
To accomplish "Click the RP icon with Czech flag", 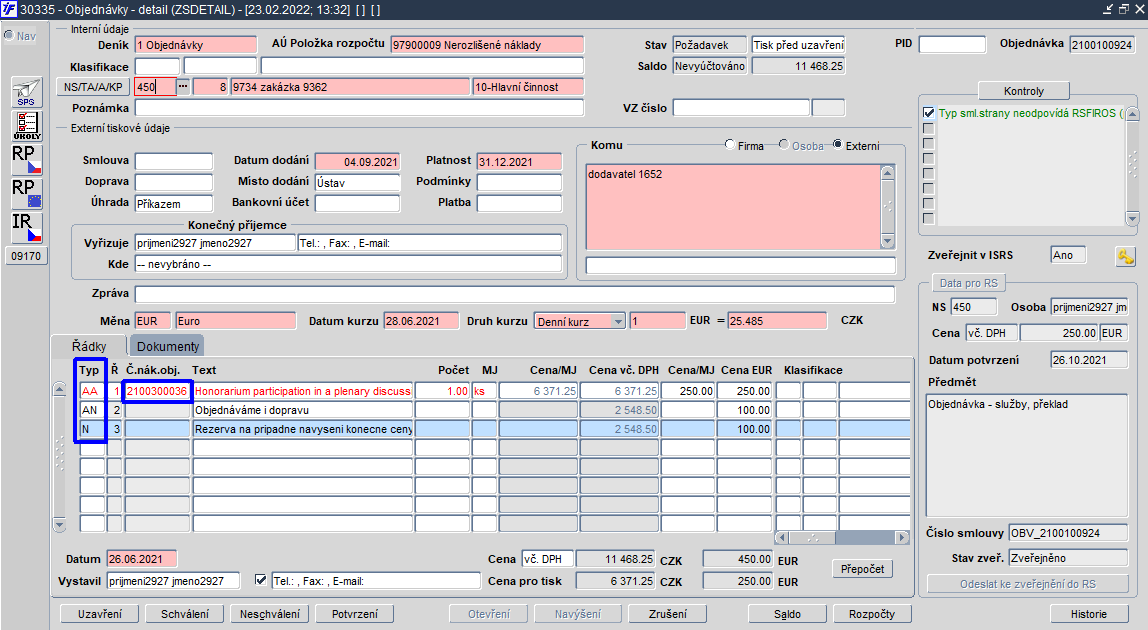I will 26,160.
